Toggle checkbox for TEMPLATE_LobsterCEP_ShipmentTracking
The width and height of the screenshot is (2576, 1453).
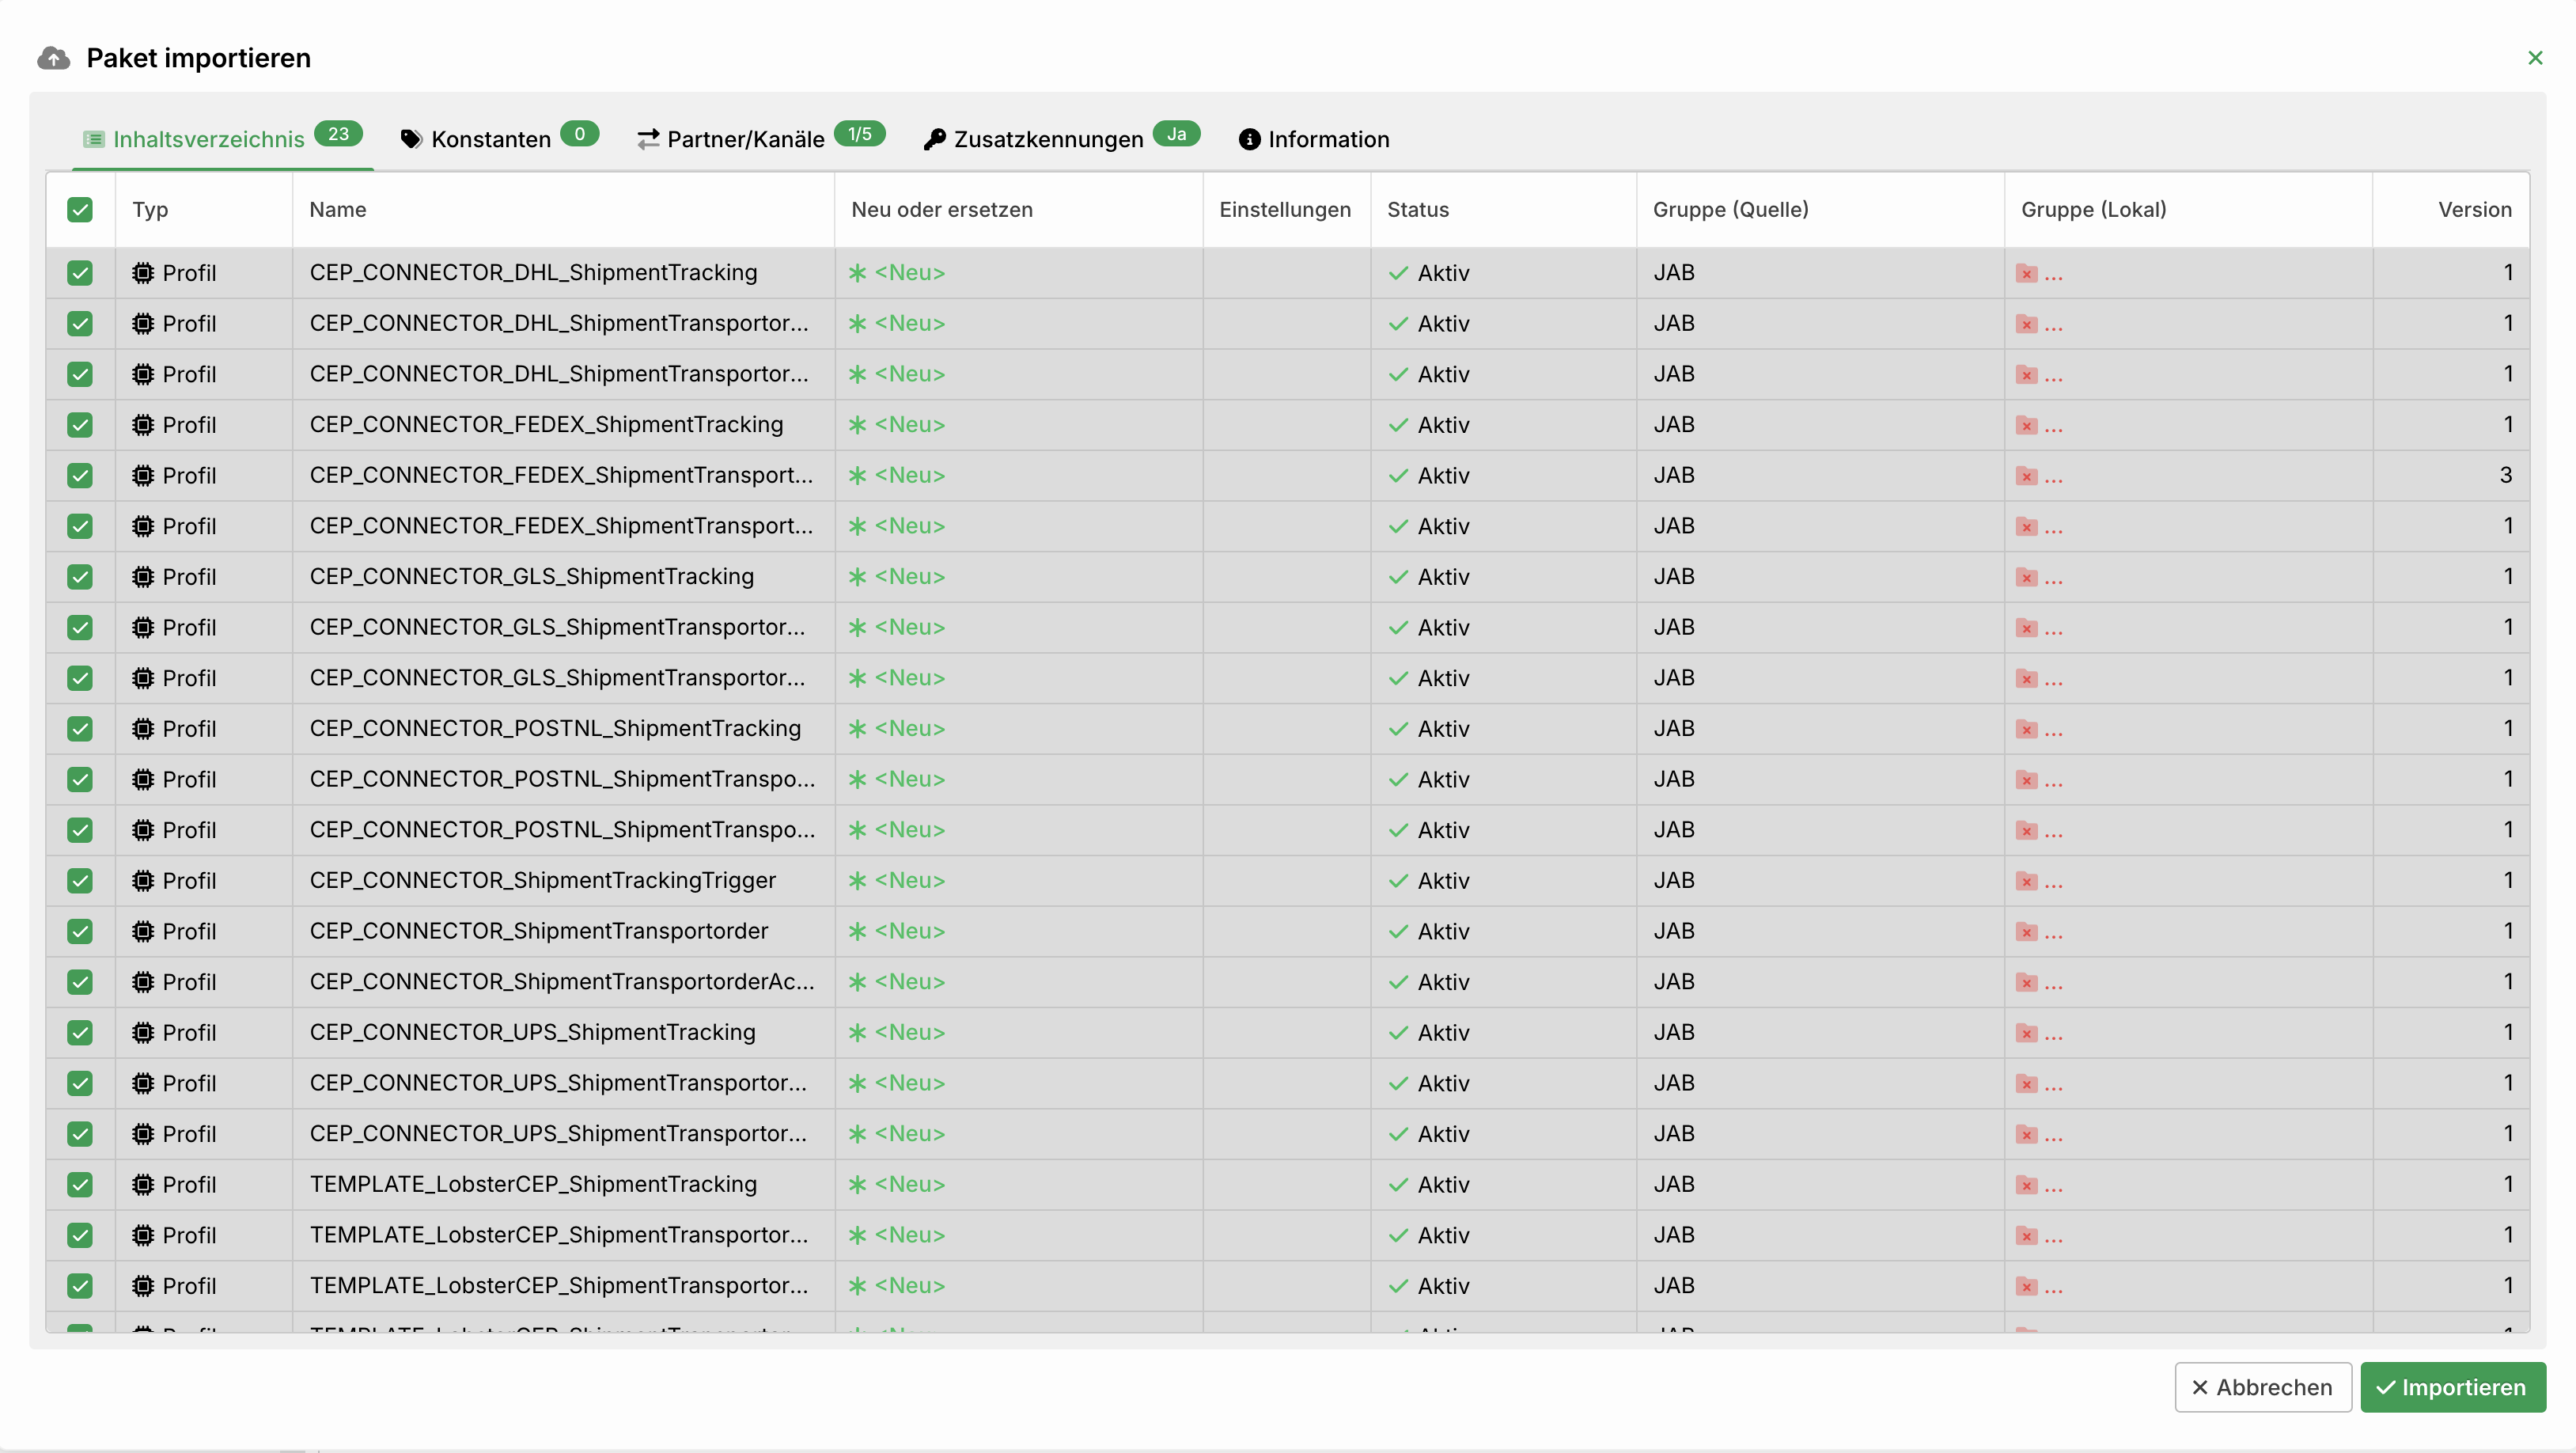(x=80, y=1184)
